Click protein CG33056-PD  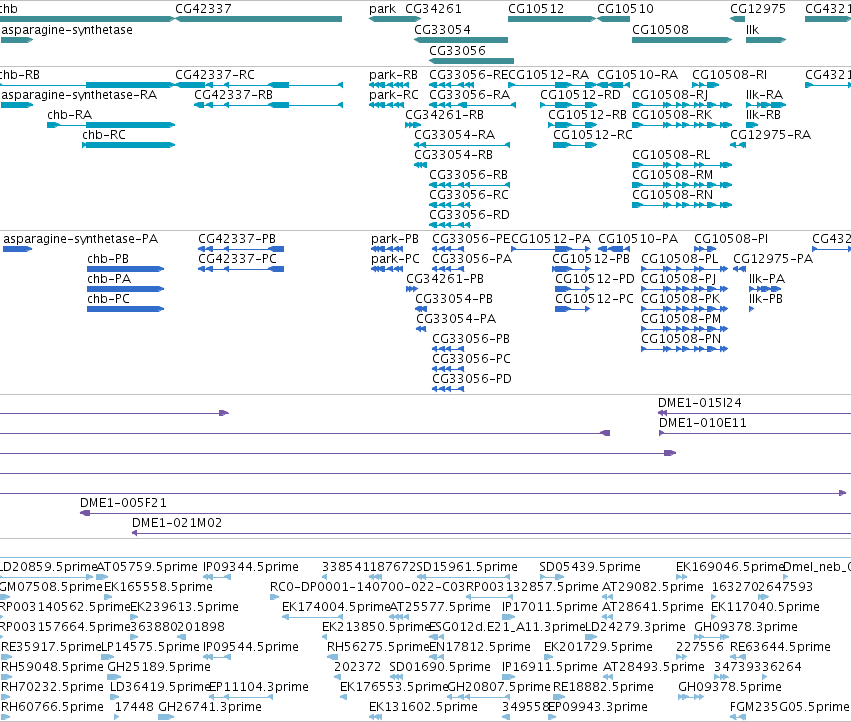click(472, 379)
